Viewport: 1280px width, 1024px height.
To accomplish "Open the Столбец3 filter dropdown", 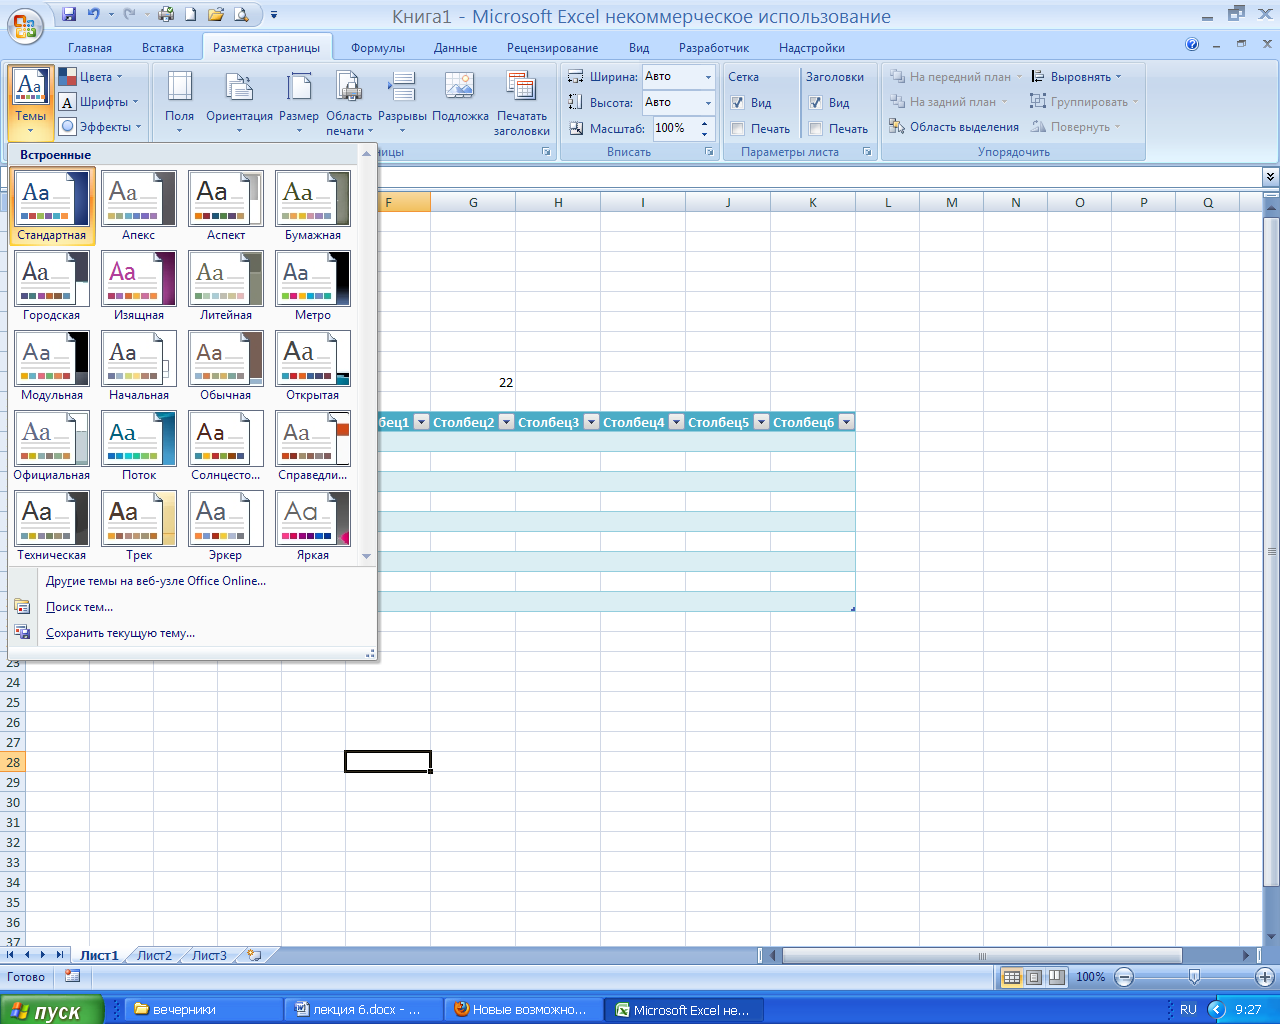I will pyautogui.click(x=591, y=422).
